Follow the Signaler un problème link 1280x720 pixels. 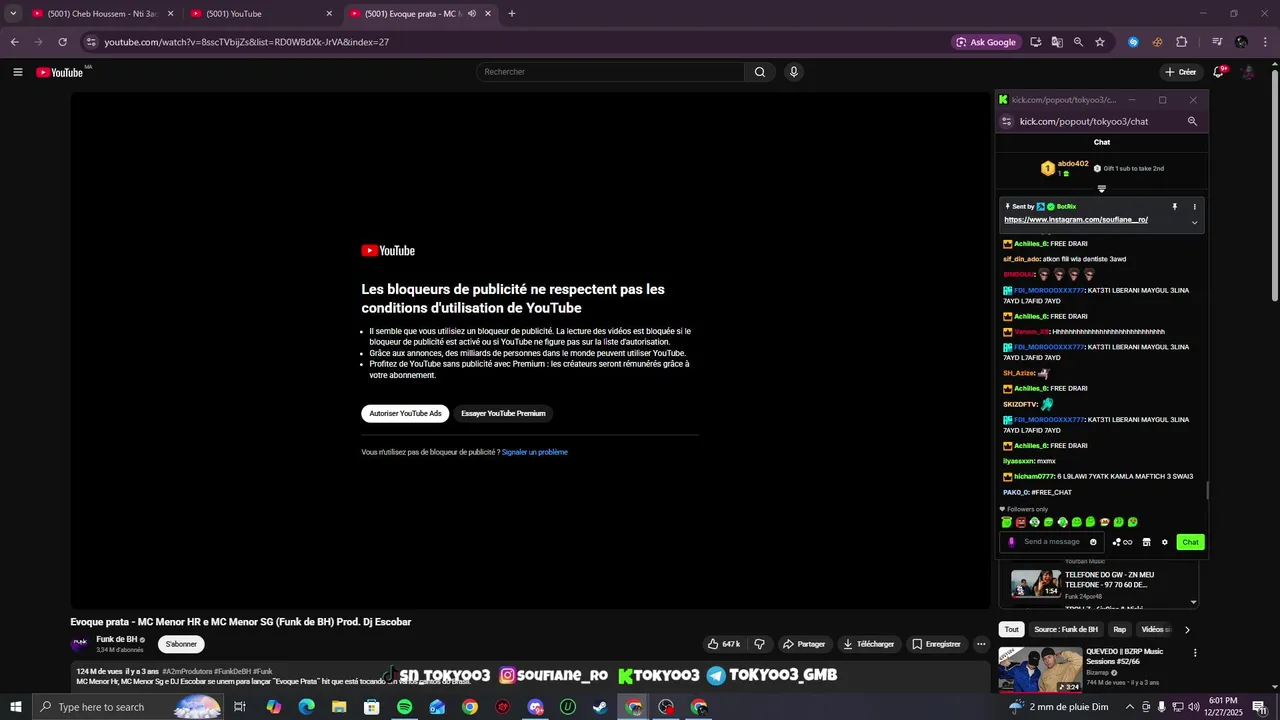click(535, 452)
